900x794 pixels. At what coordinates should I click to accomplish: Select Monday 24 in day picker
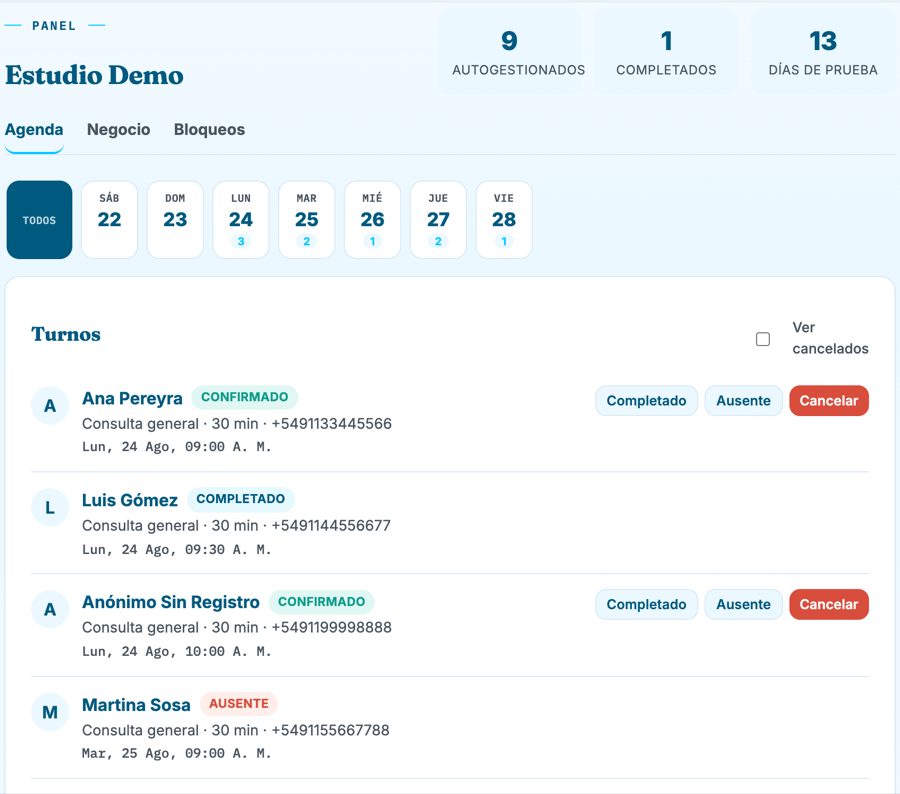[x=241, y=220]
